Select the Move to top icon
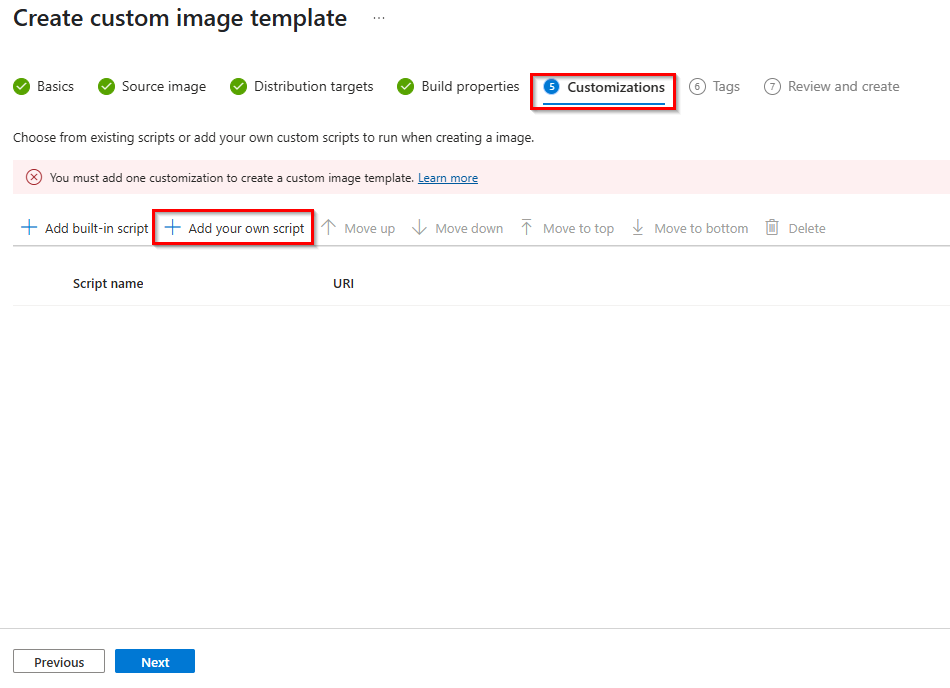The image size is (950, 688). tap(526, 227)
